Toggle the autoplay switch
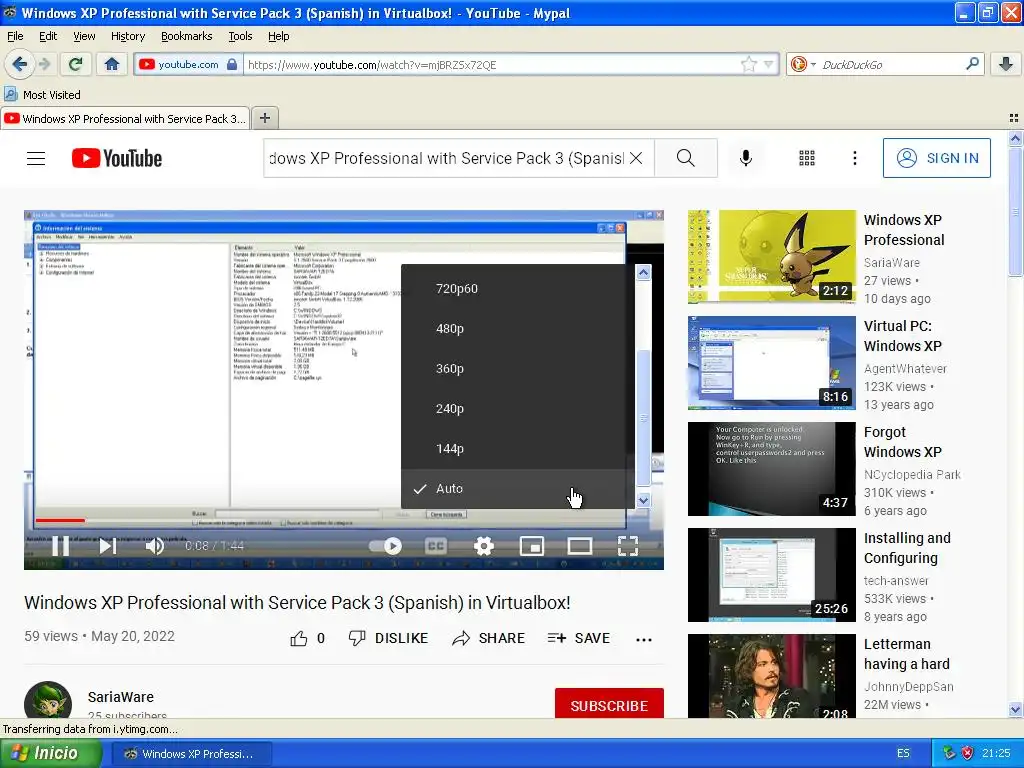The image size is (1024, 768). (x=385, y=546)
